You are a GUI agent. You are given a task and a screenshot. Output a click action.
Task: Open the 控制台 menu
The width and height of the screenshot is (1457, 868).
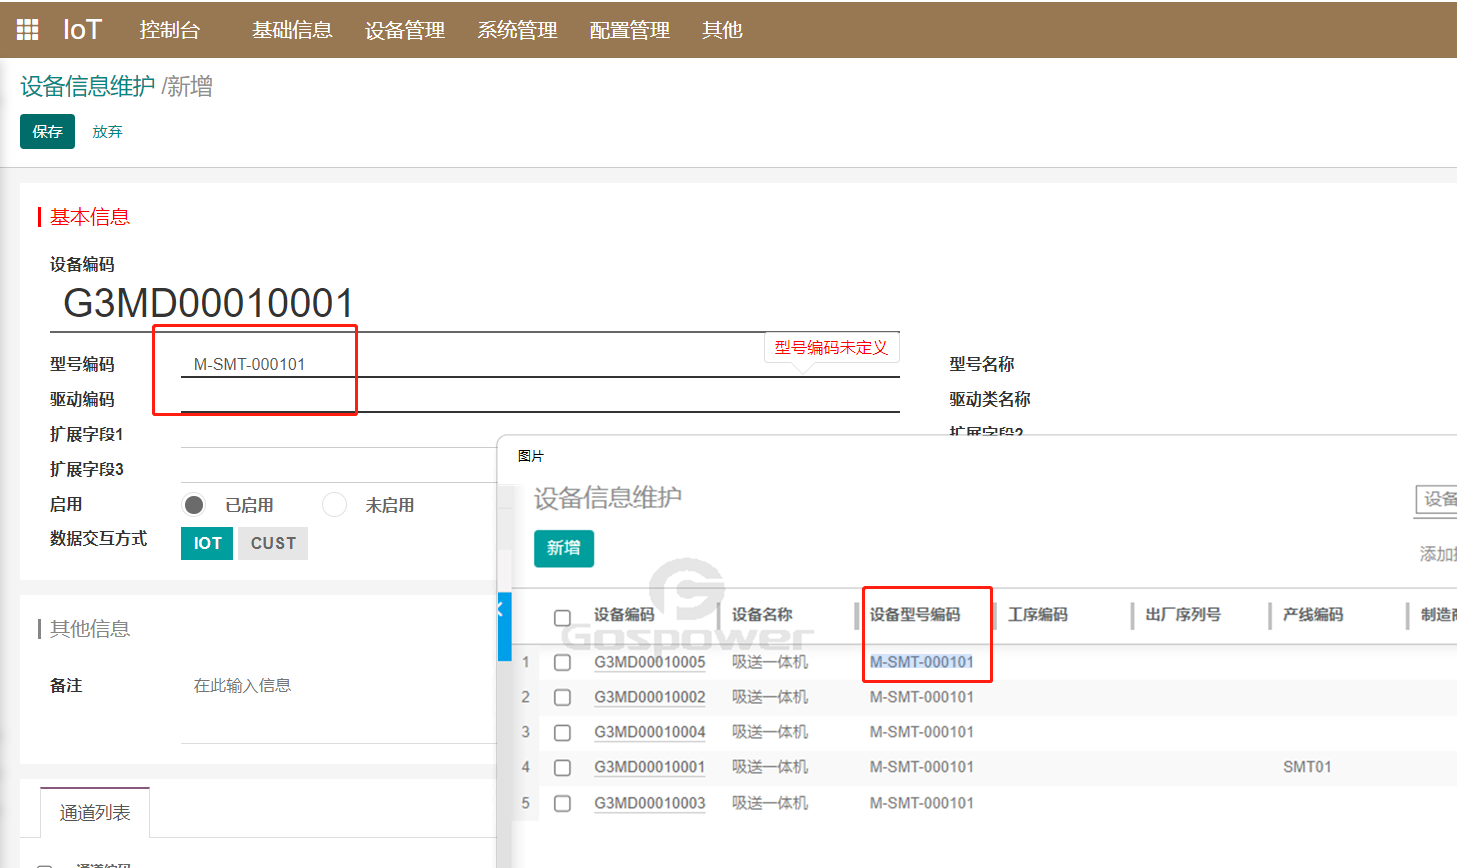(x=170, y=30)
